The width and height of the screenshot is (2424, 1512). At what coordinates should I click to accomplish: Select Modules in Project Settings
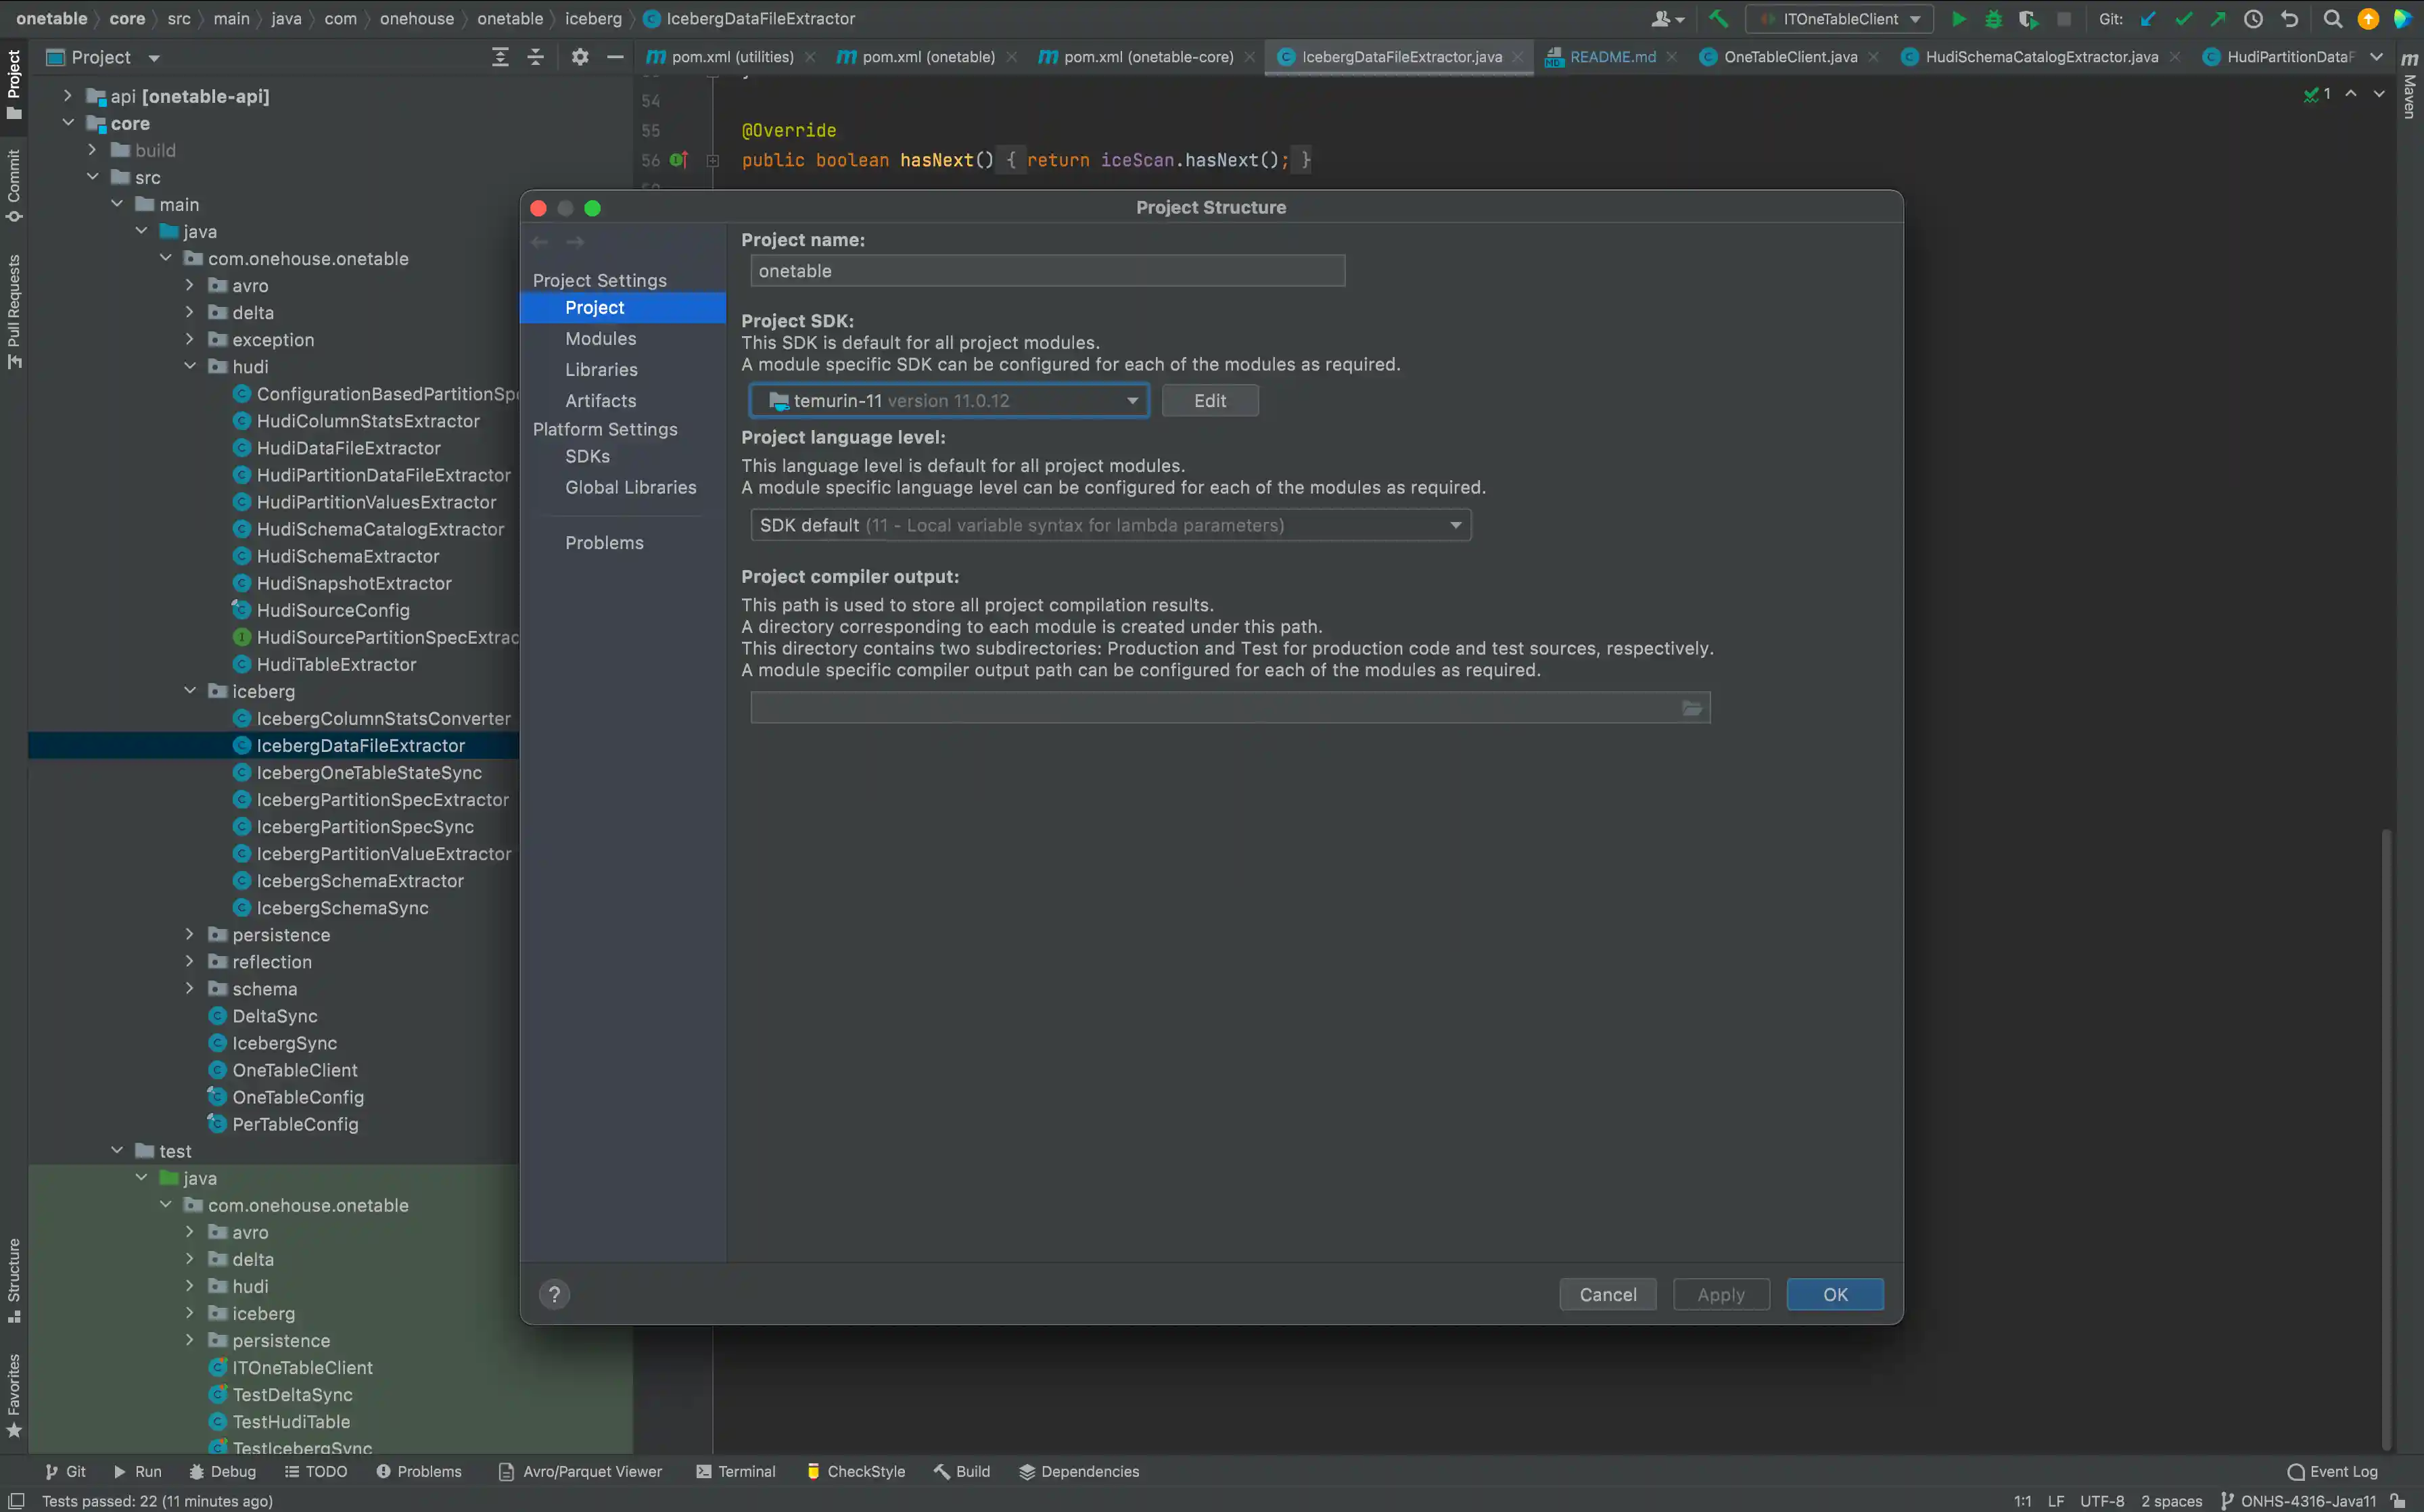600,339
